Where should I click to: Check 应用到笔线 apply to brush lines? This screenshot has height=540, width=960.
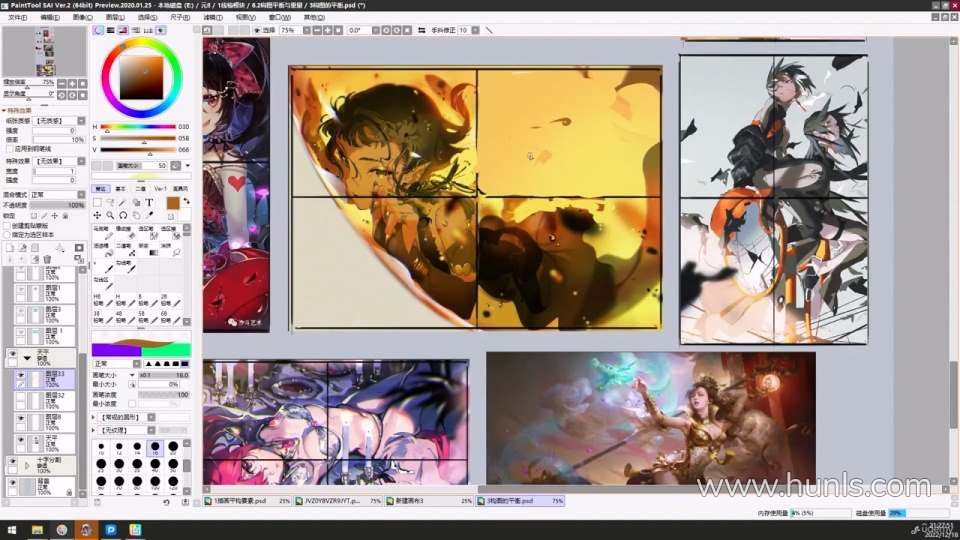click(9, 149)
